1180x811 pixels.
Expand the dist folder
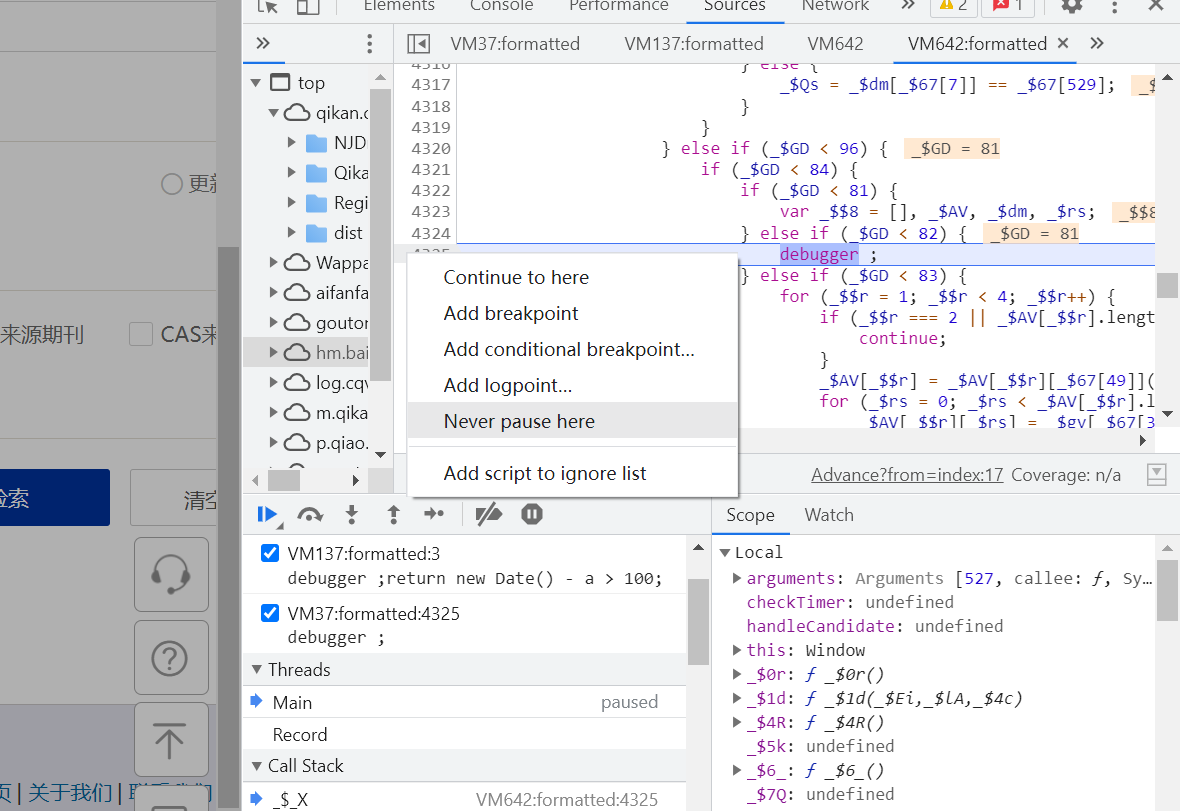tap(292, 232)
